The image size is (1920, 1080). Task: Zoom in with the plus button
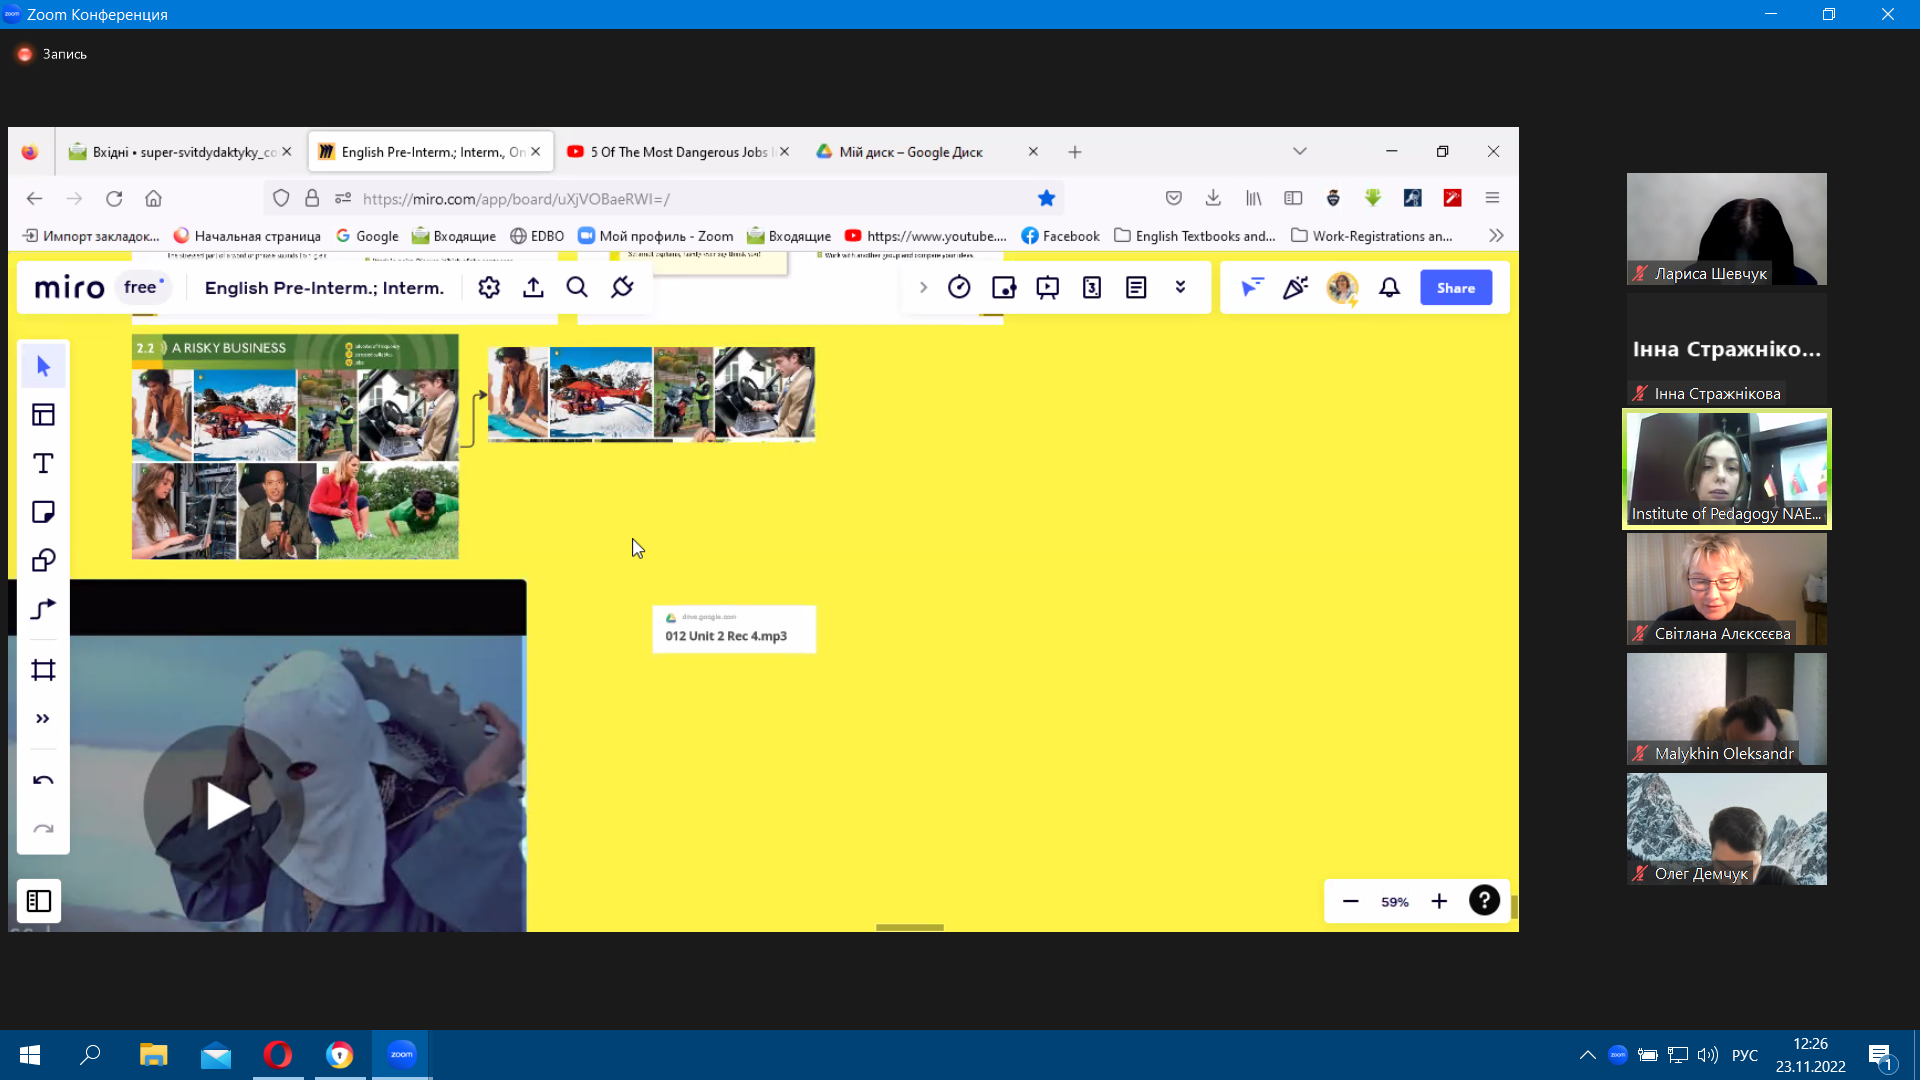(x=1439, y=902)
